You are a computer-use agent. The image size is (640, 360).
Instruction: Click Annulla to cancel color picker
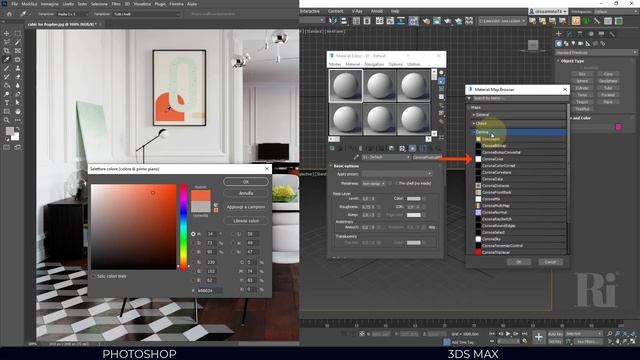tap(246, 193)
